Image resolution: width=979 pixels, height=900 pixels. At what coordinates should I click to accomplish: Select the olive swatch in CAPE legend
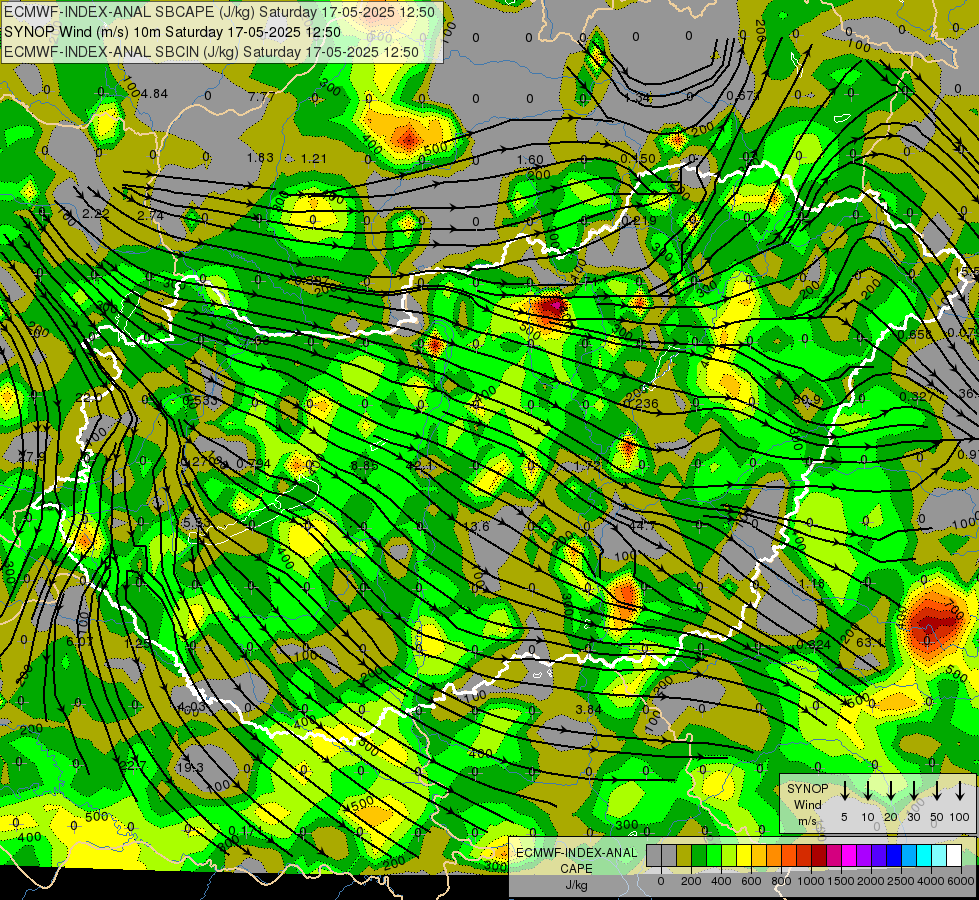tap(684, 855)
